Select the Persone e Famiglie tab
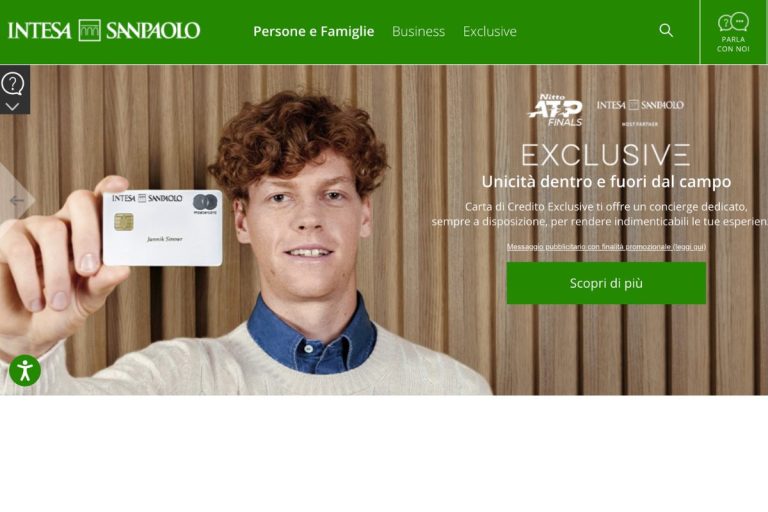The height and width of the screenshot is (512, 768). pos(313,31)
